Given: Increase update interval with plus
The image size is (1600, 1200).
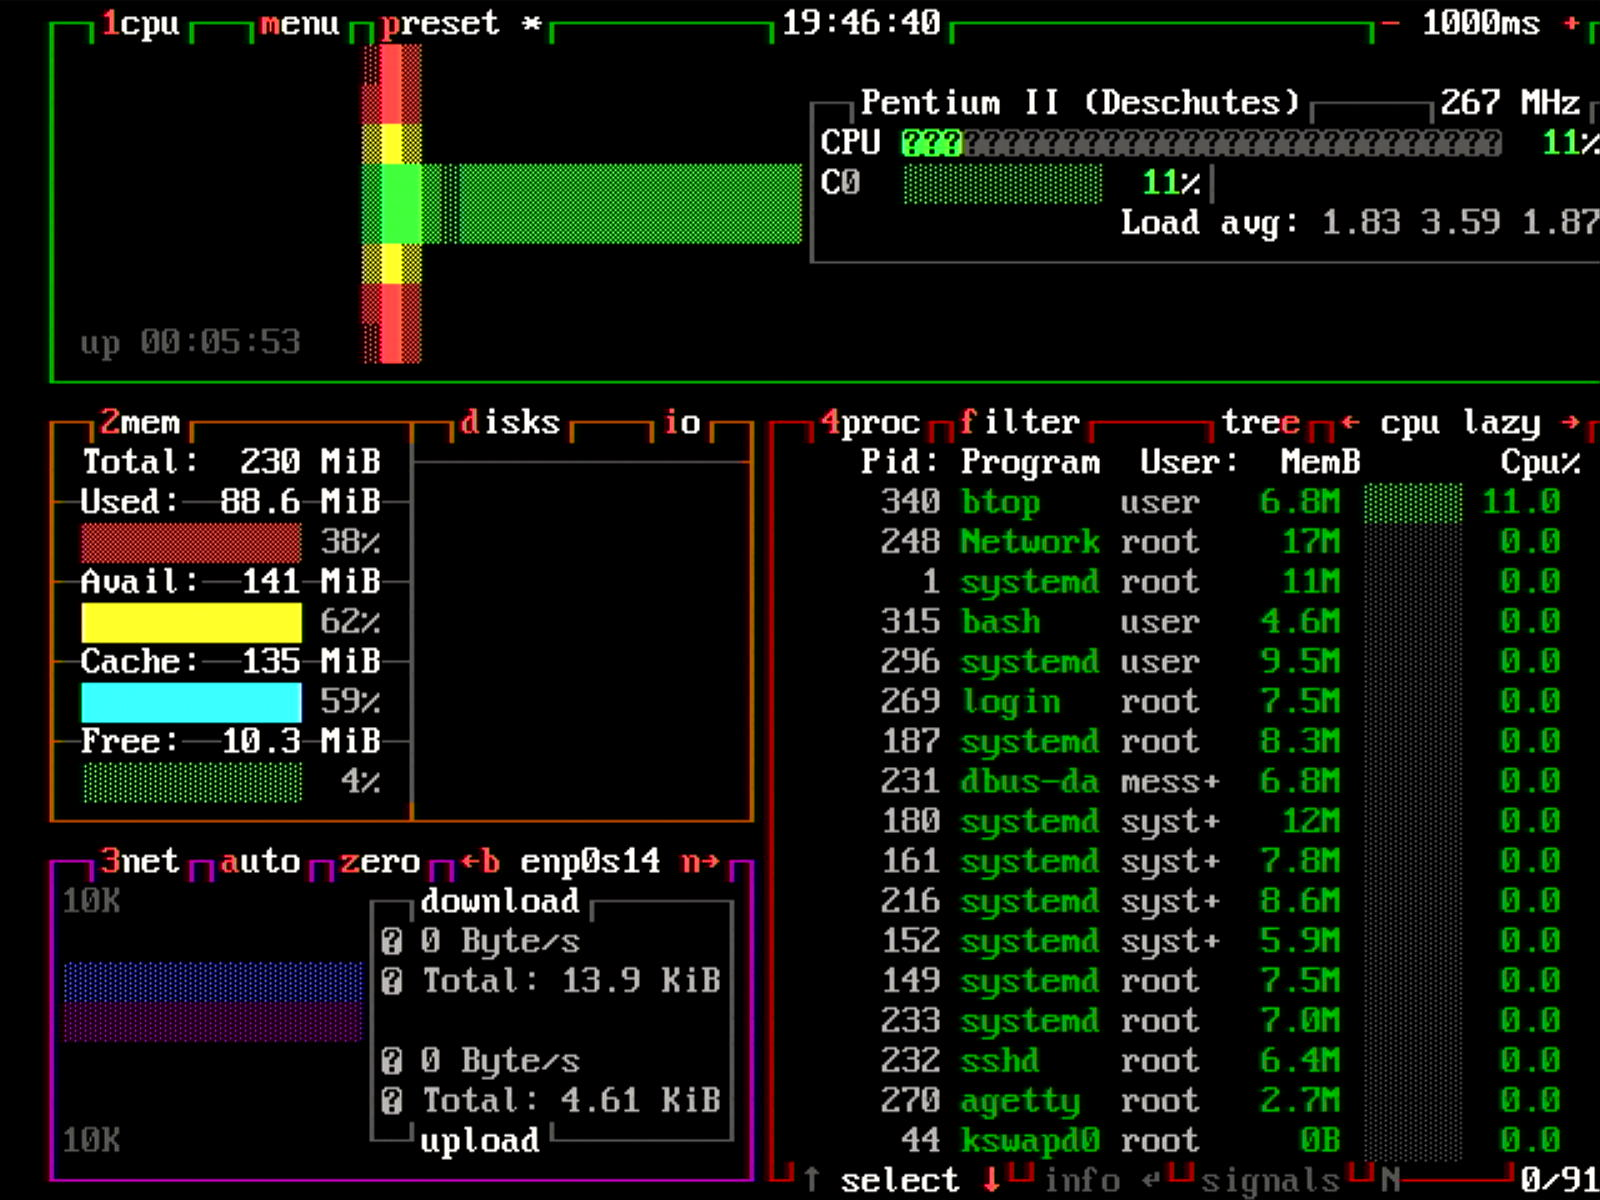Looking at the screenshot, I should pyautogui.click(x=1571, y=22).
